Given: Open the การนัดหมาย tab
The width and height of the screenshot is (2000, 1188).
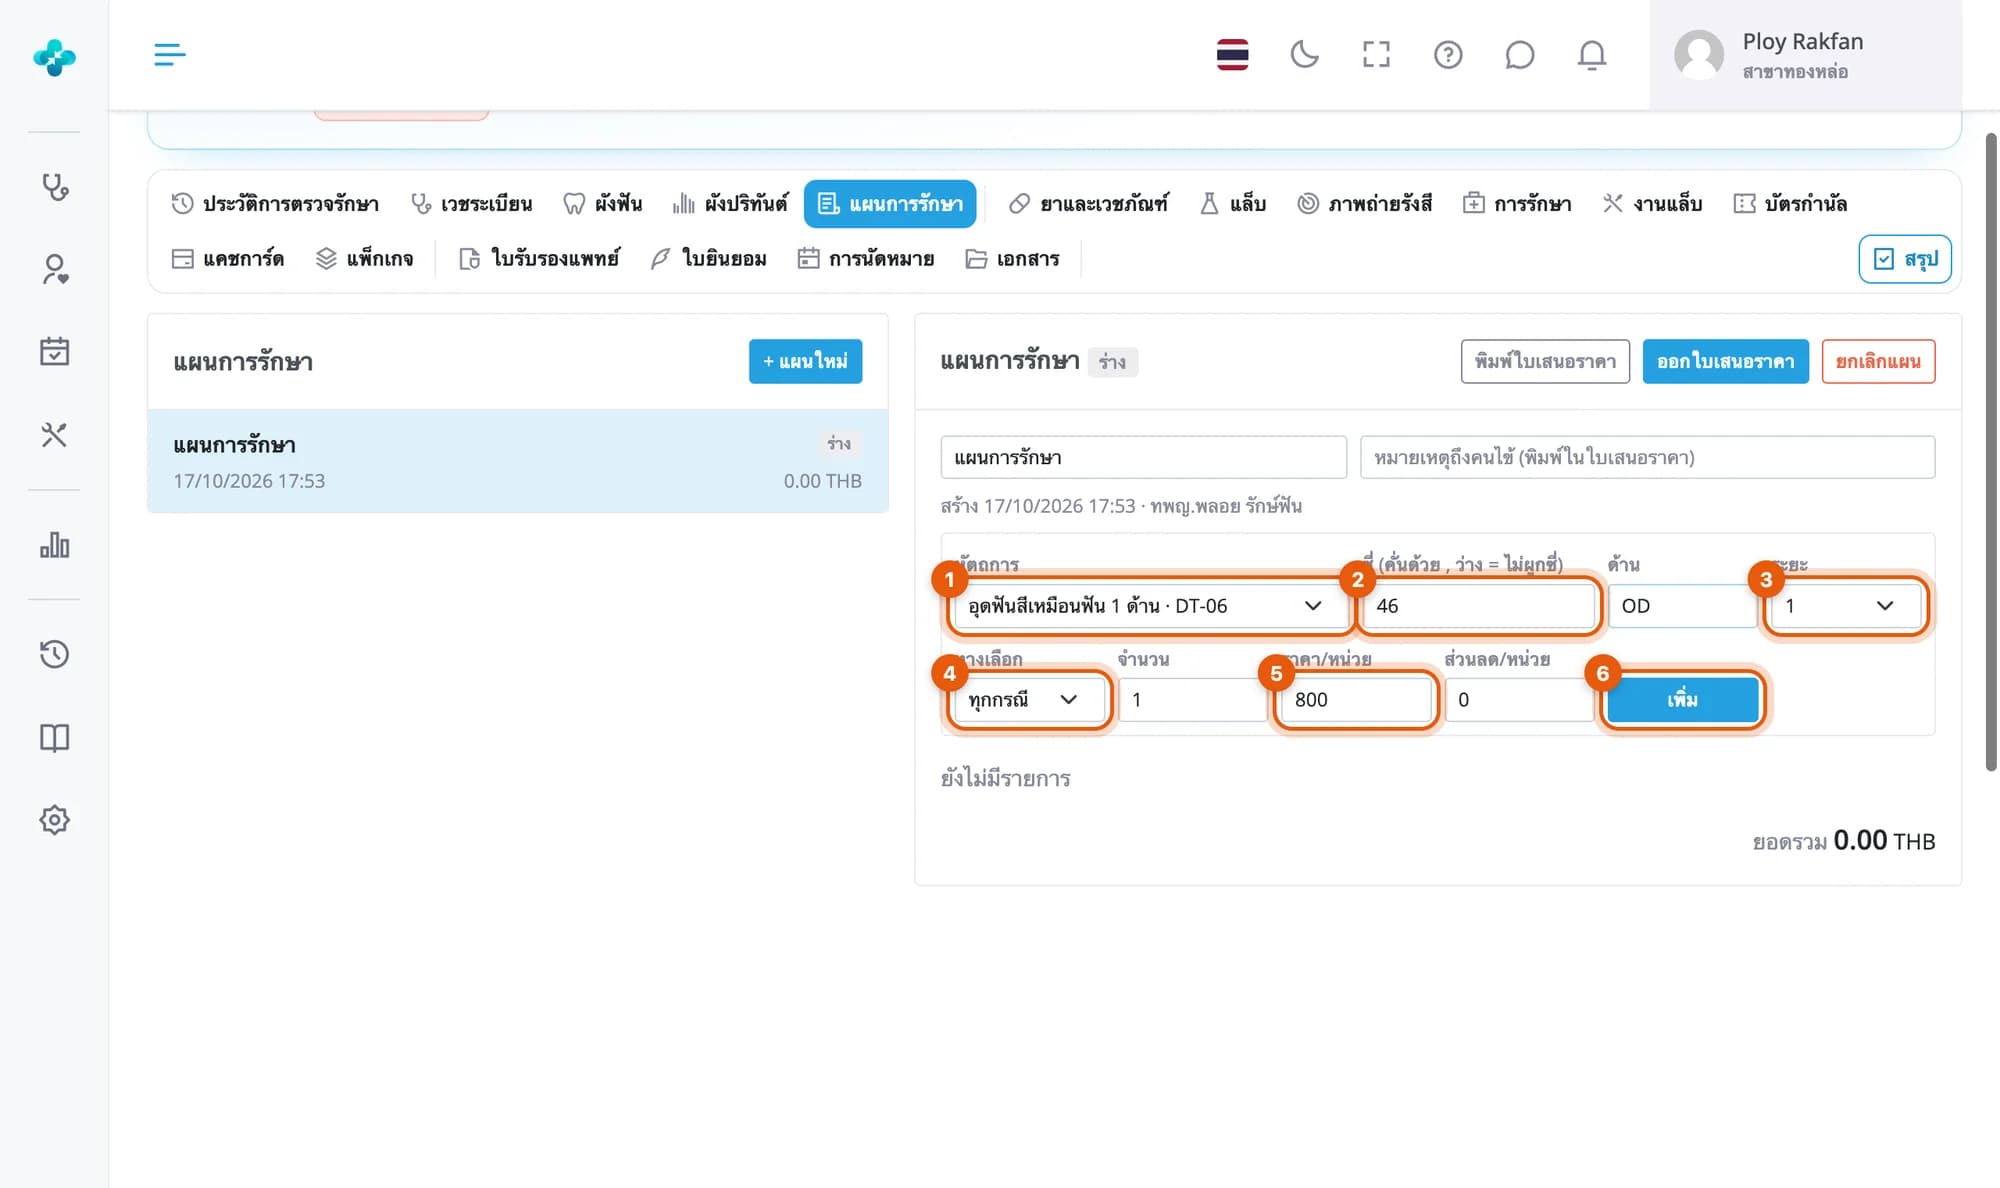Looking at the screenshot, I should coord(866,259).
